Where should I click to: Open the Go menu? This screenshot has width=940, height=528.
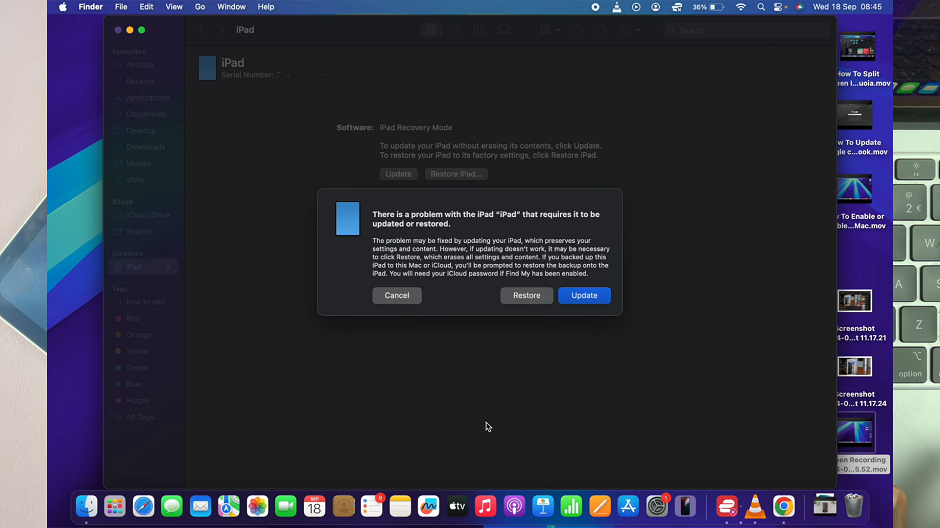[x=200, y=7]
